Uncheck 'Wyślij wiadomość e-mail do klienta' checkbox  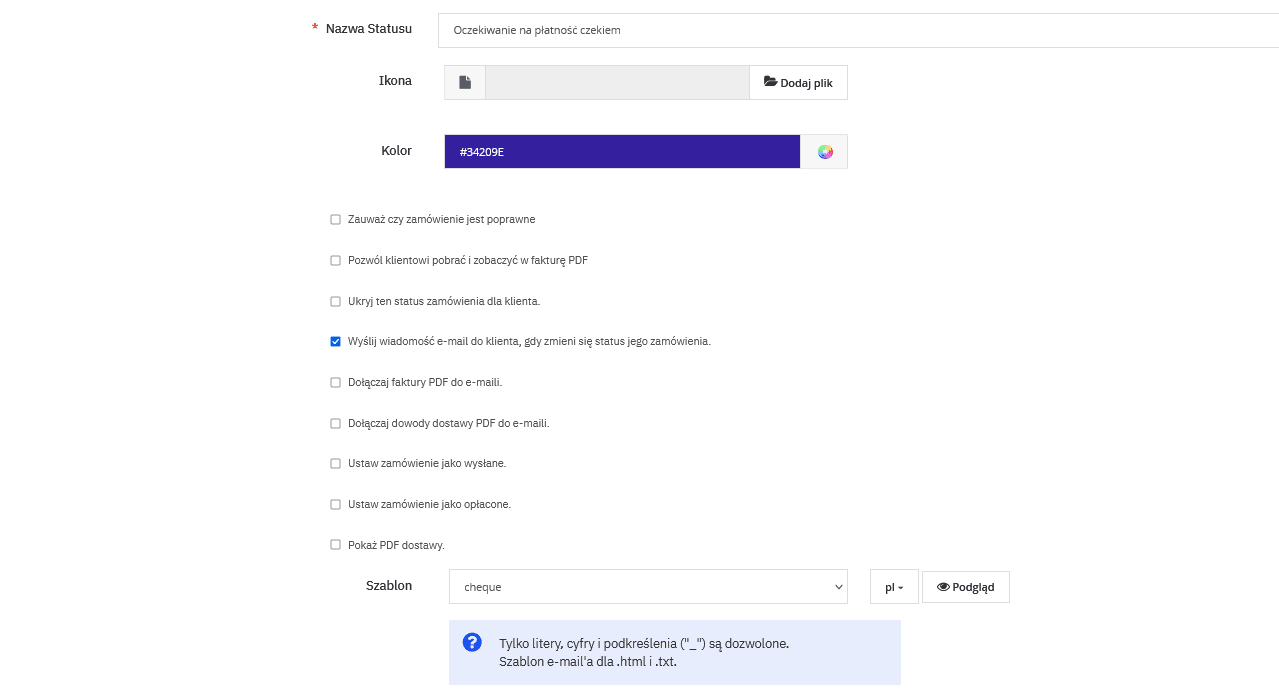[x=336, y=341]
